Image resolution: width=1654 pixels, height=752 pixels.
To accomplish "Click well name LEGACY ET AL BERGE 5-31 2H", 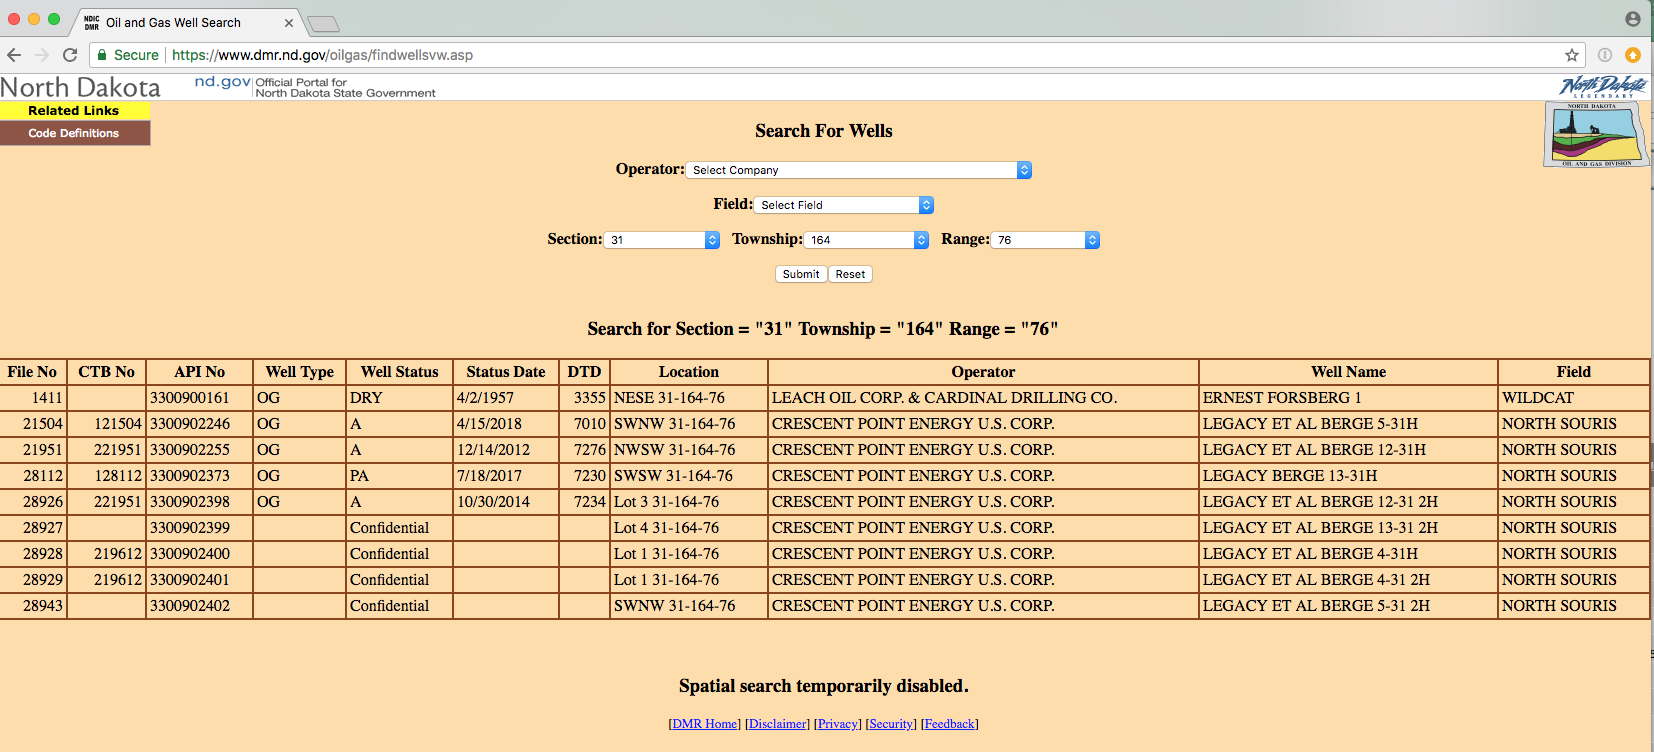I will [1316, 606].
